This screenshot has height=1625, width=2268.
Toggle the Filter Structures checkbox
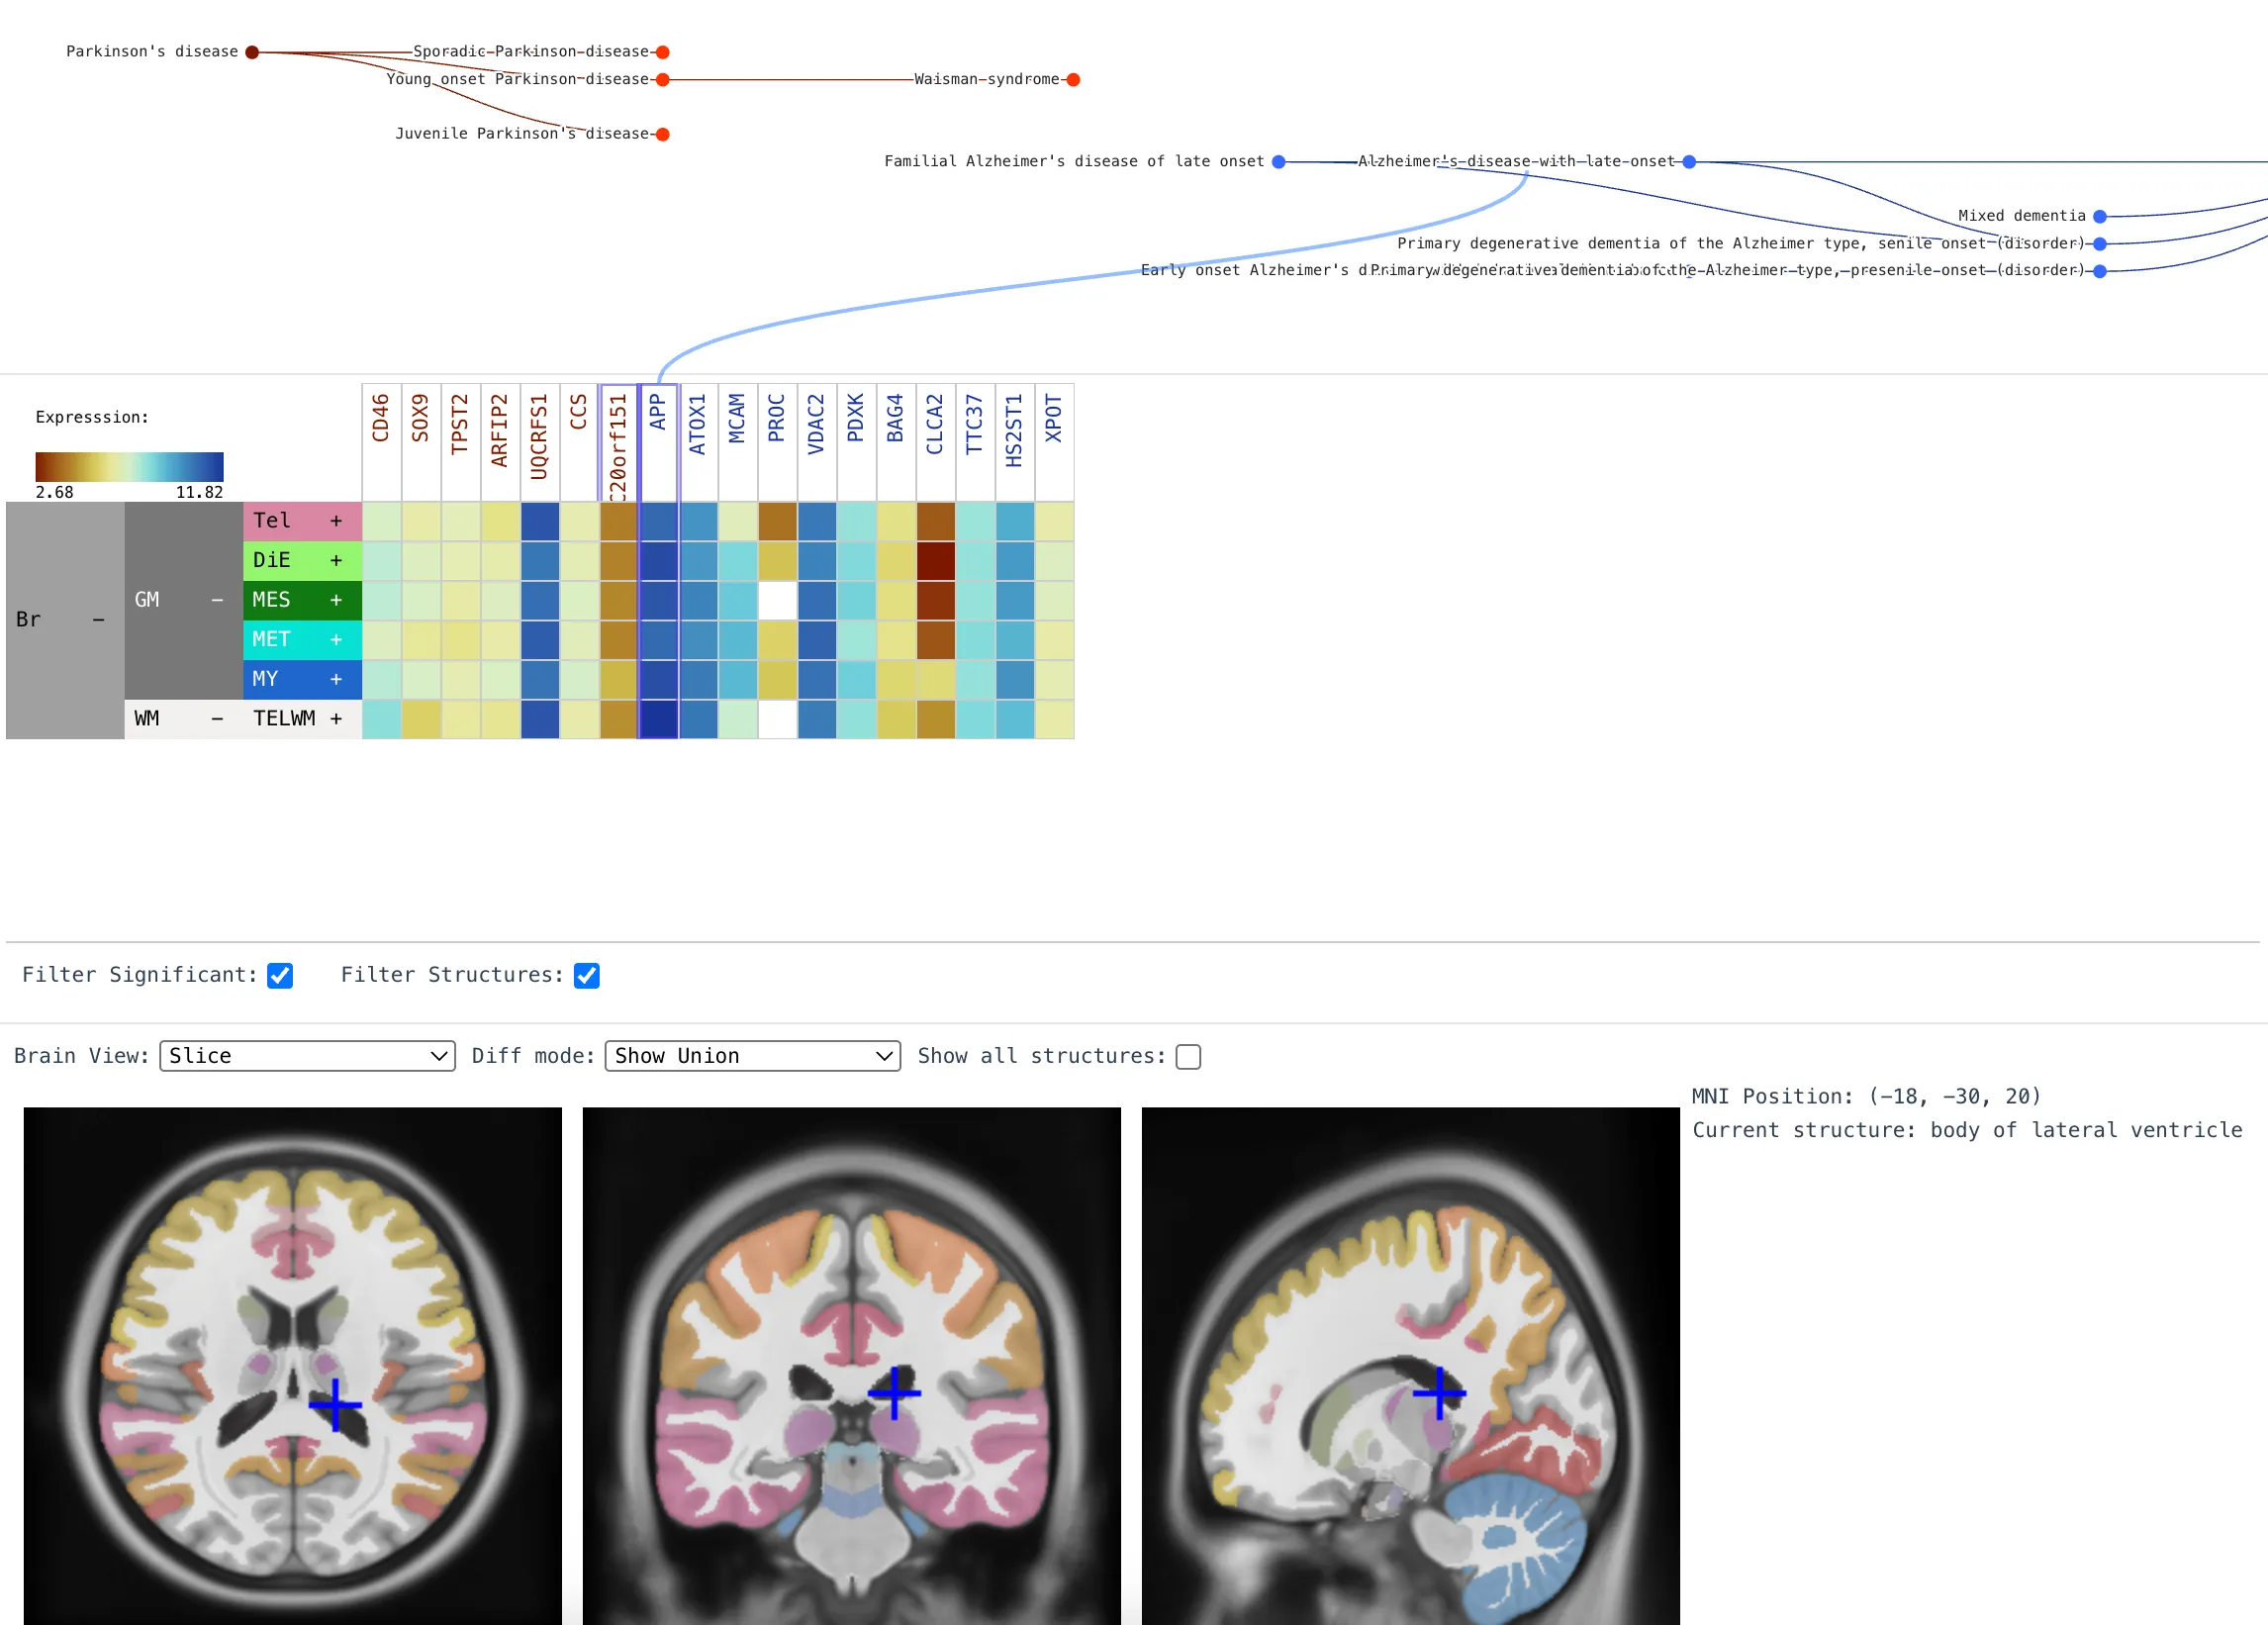(x=587, y=975)
